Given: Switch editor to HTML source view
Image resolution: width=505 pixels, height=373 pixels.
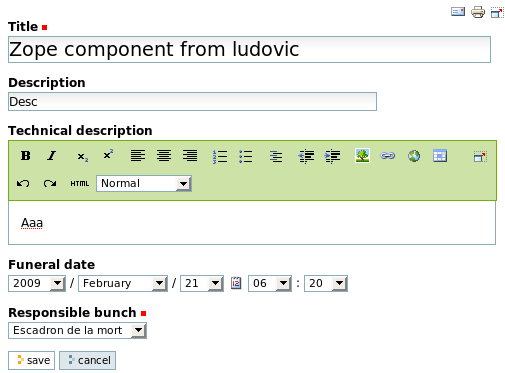Looking at the screenshot, I should [80, 184].
